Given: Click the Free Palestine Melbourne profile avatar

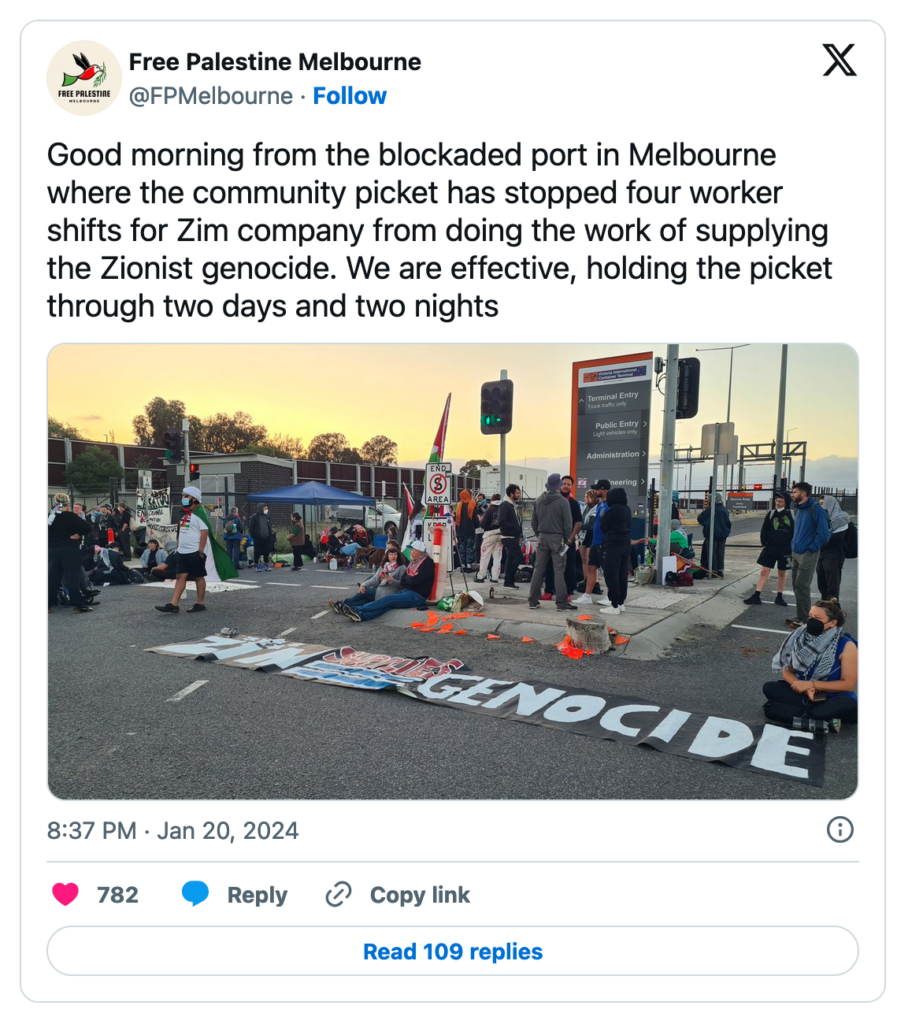Looking at the screenshot, I should [x=84, y=78].
